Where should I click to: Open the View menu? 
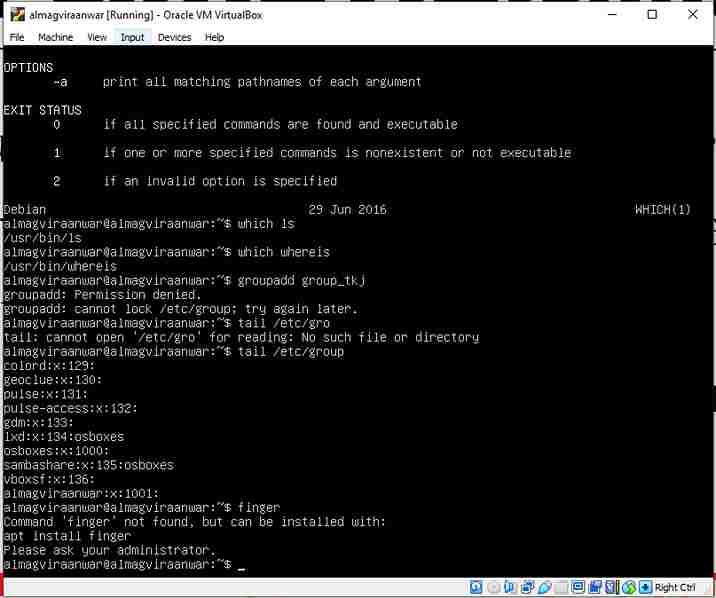[97, 37]
